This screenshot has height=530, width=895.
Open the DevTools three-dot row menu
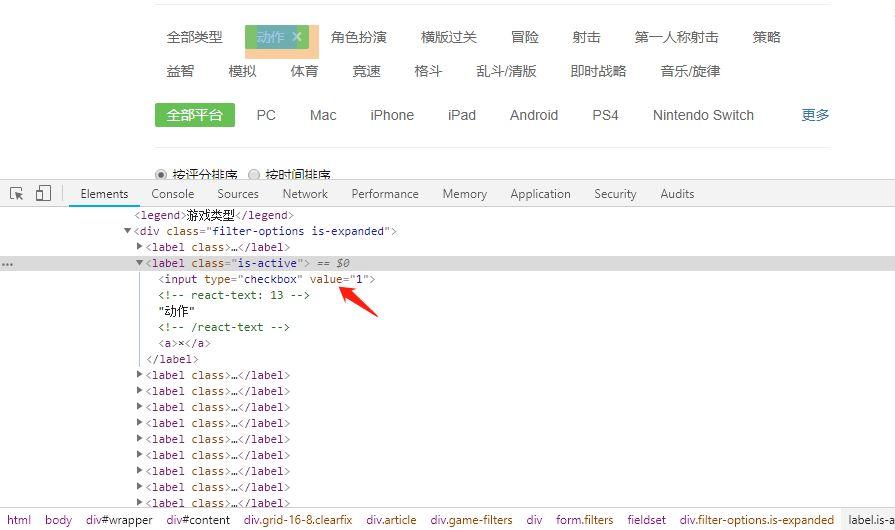click(7, 264)
